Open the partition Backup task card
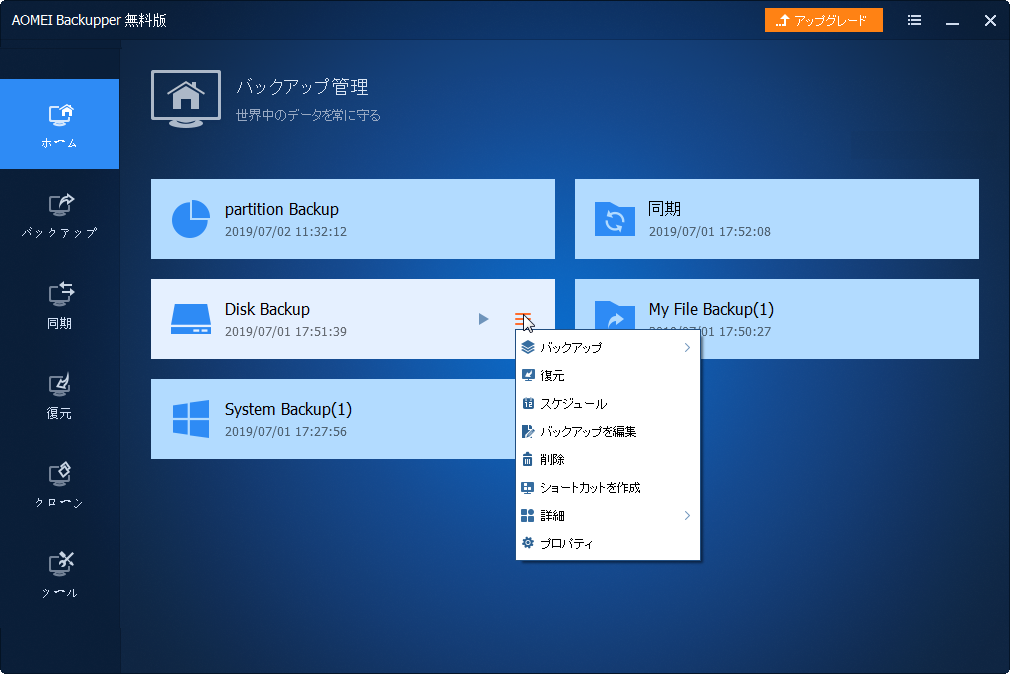1010x674 pixels. (x=353, y=219)
